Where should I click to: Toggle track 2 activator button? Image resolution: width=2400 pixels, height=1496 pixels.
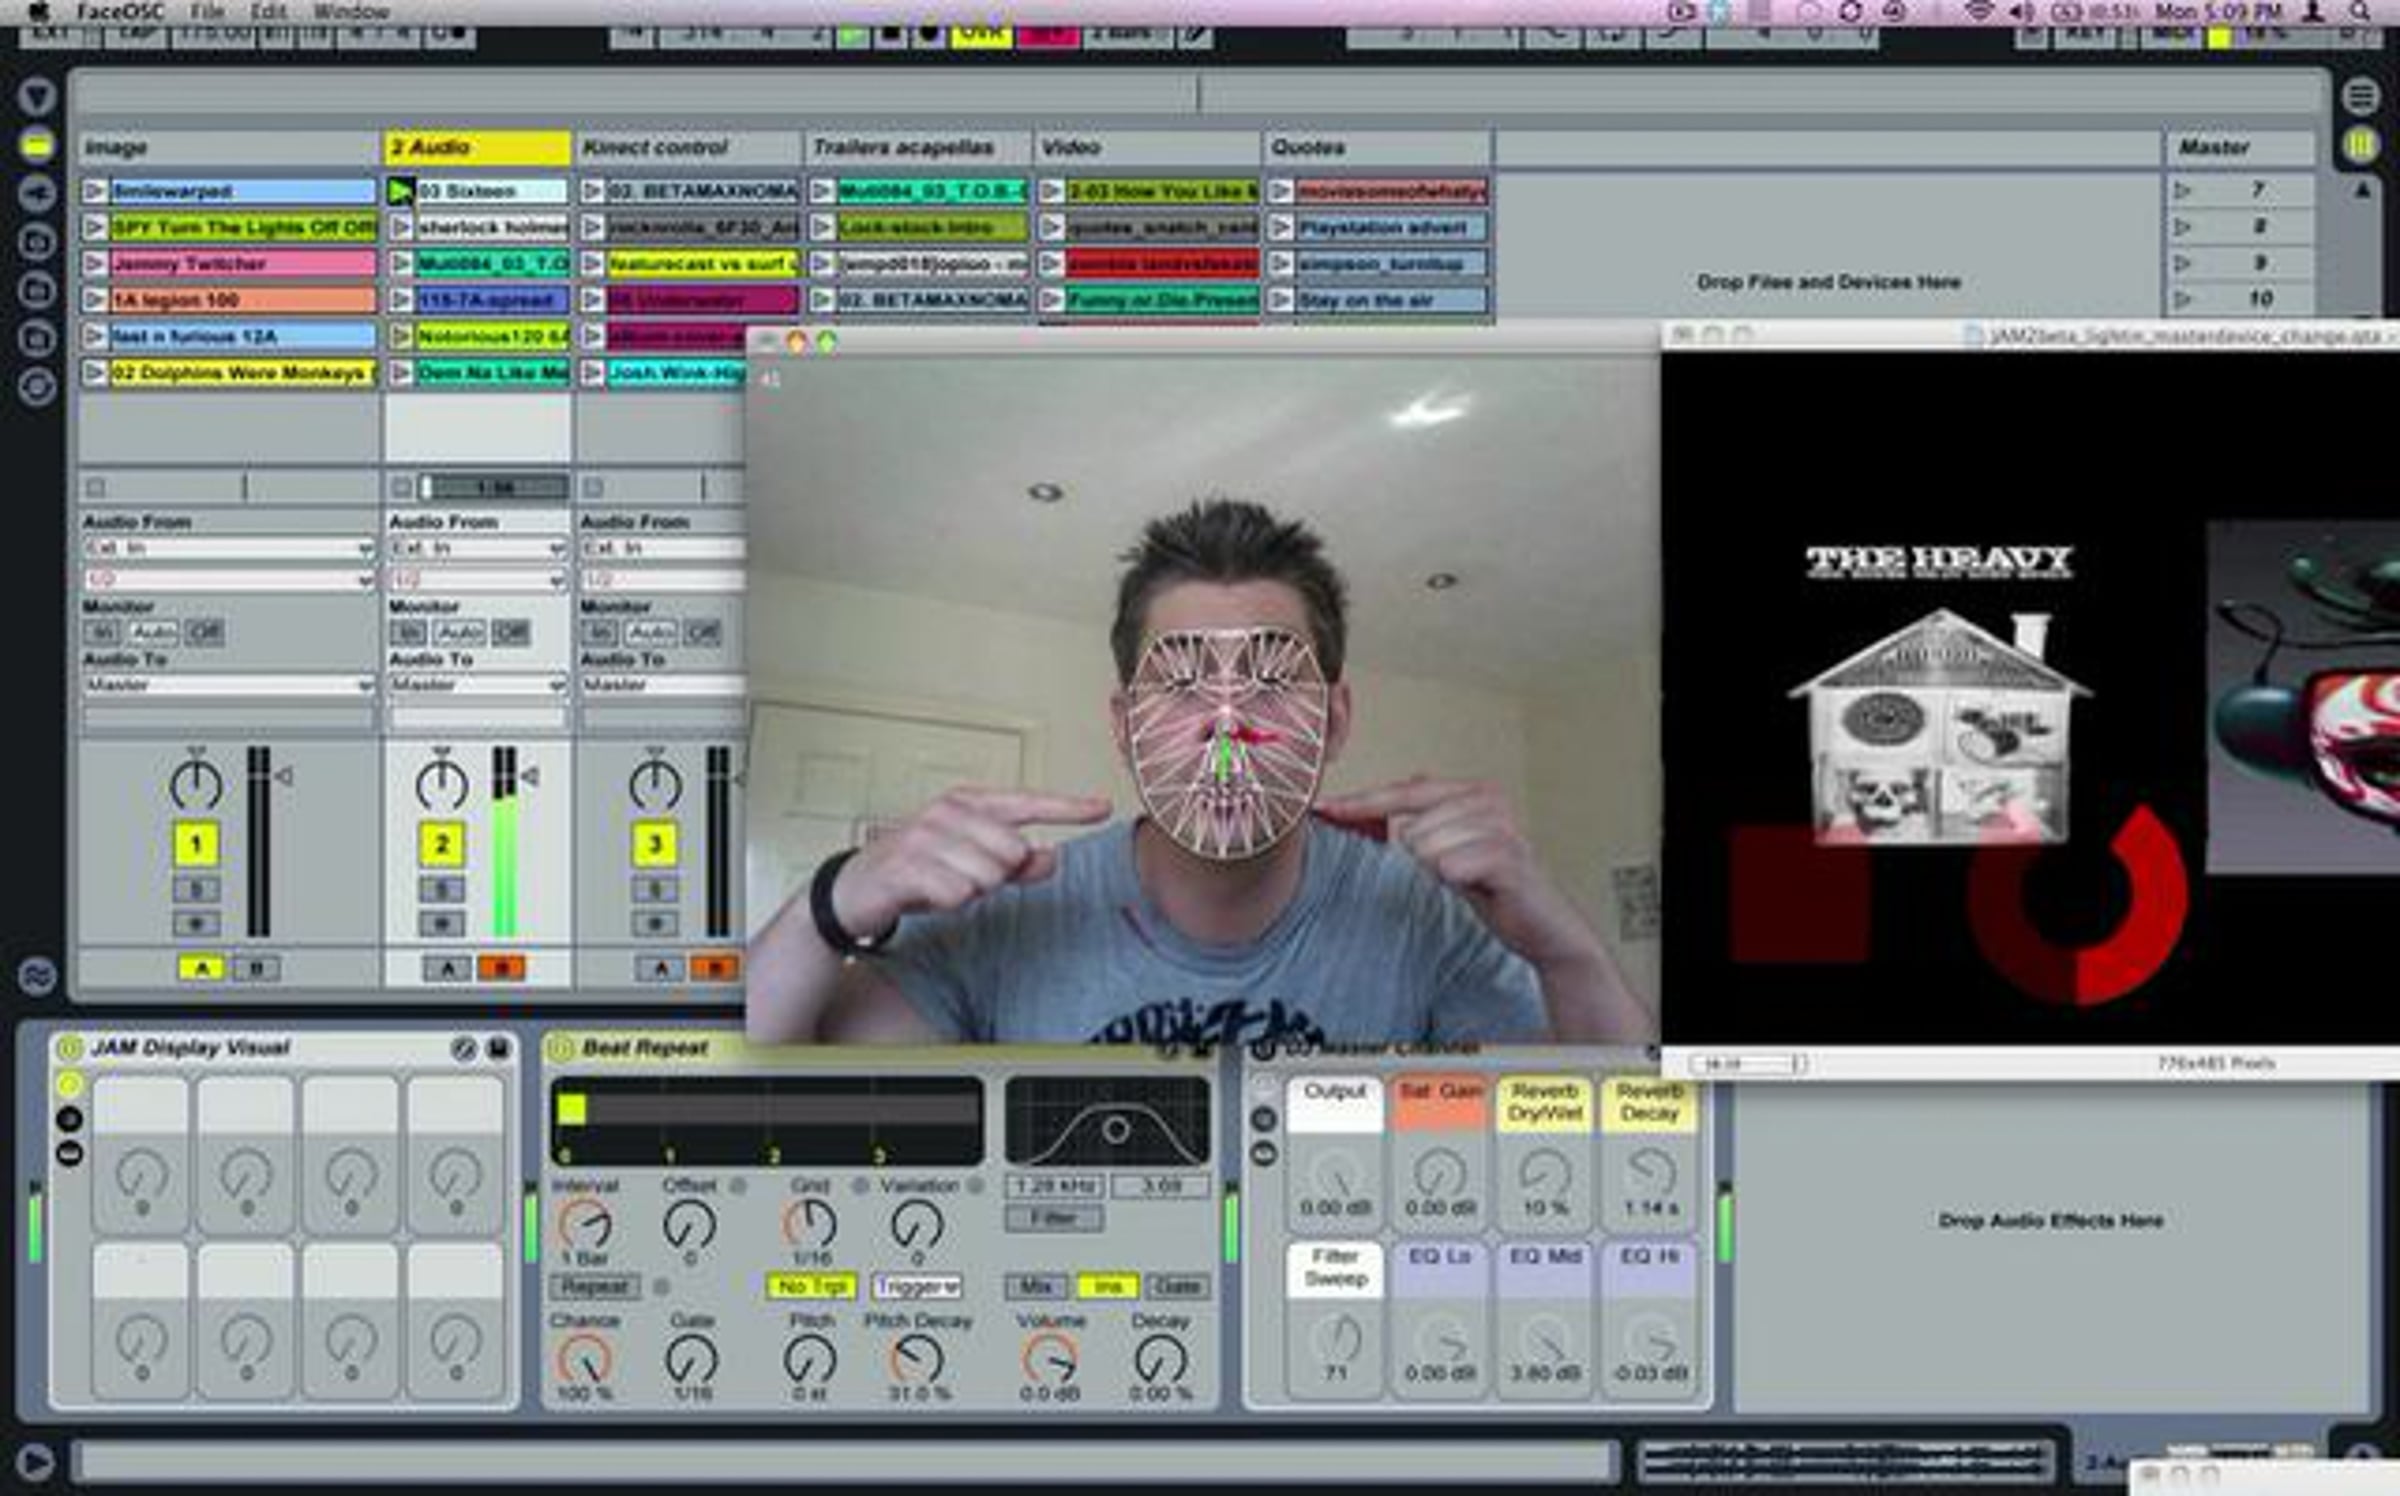point(441,844)
